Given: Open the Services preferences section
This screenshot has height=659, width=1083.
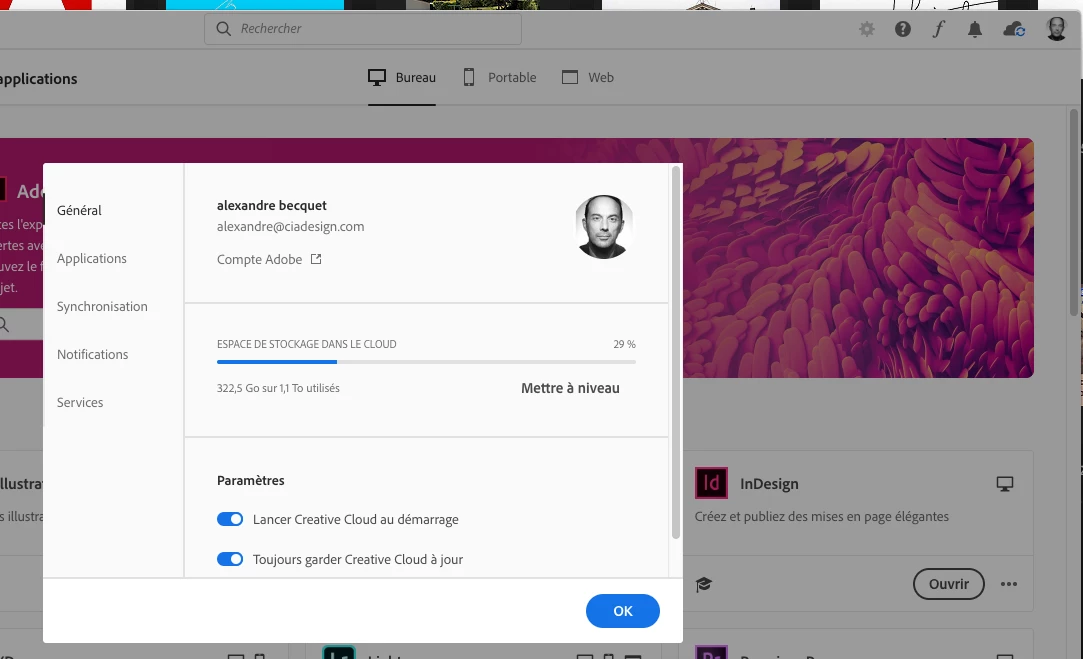Looking at the screenshot, I should [x=80, y=403].
